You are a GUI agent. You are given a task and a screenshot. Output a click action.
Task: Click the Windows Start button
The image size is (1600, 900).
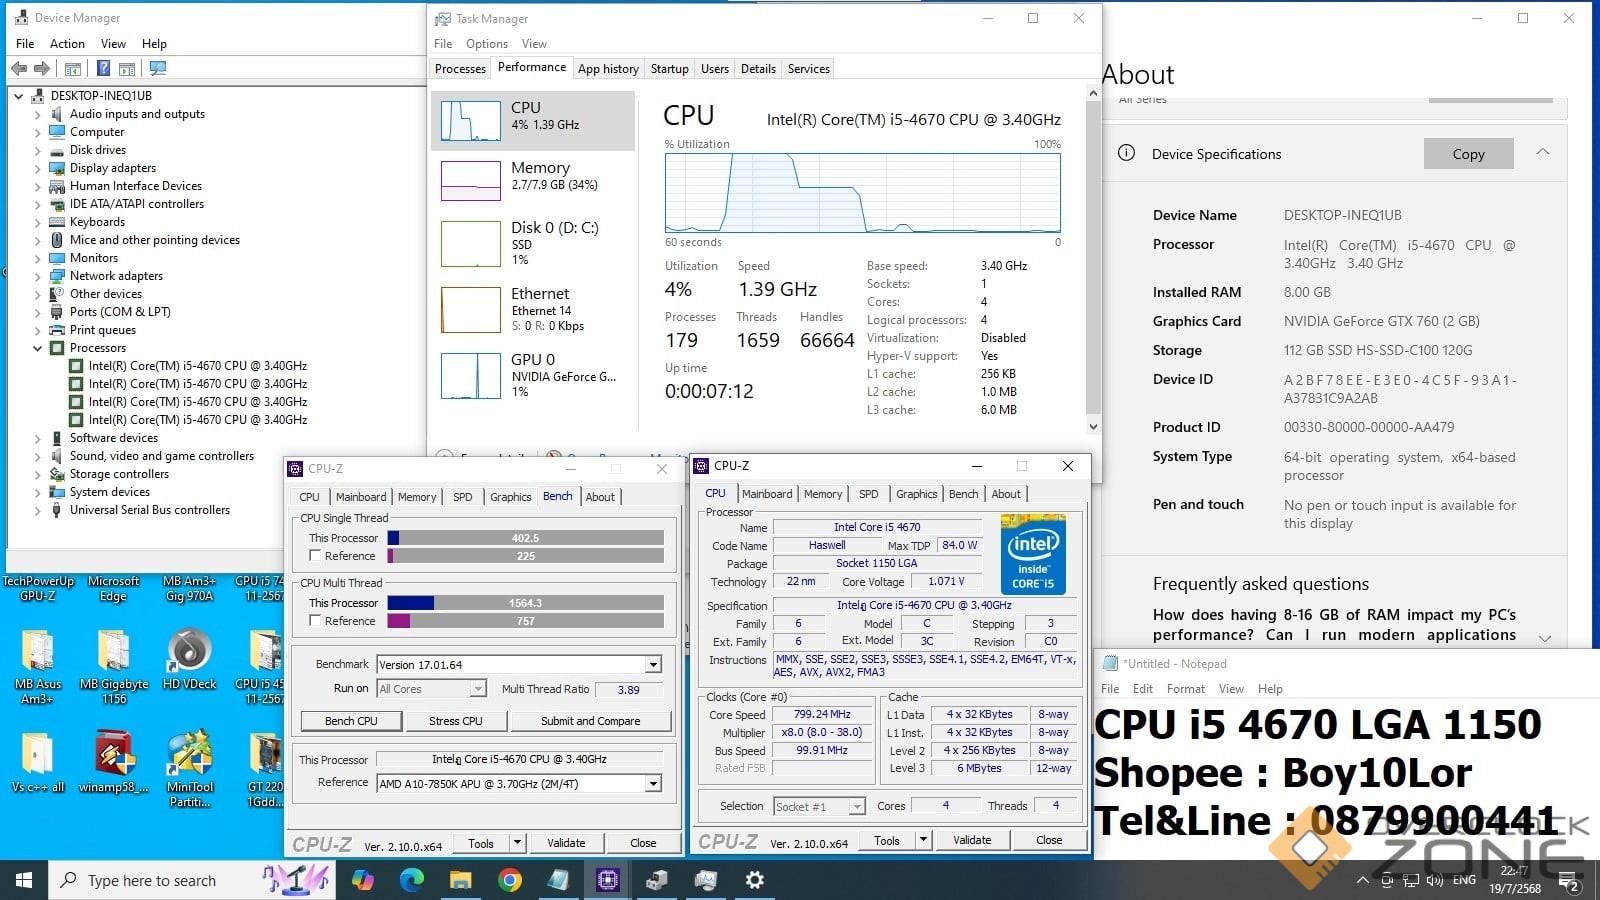coord(24,880)
